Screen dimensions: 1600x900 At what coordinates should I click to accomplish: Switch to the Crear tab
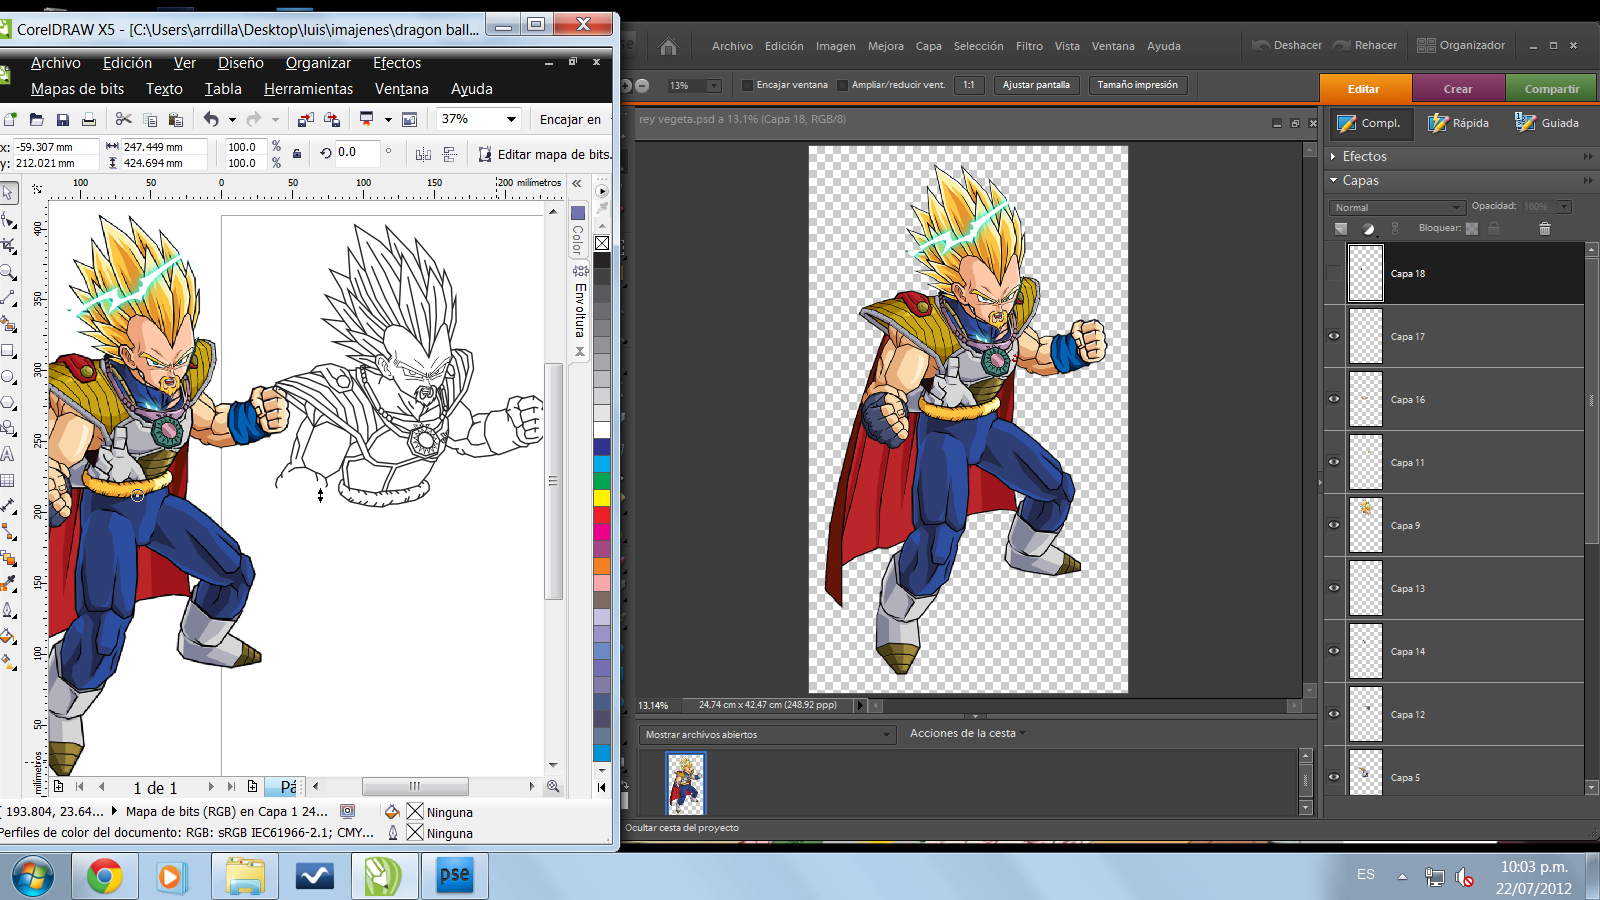pyautogui.click(x=1458, y=89)
